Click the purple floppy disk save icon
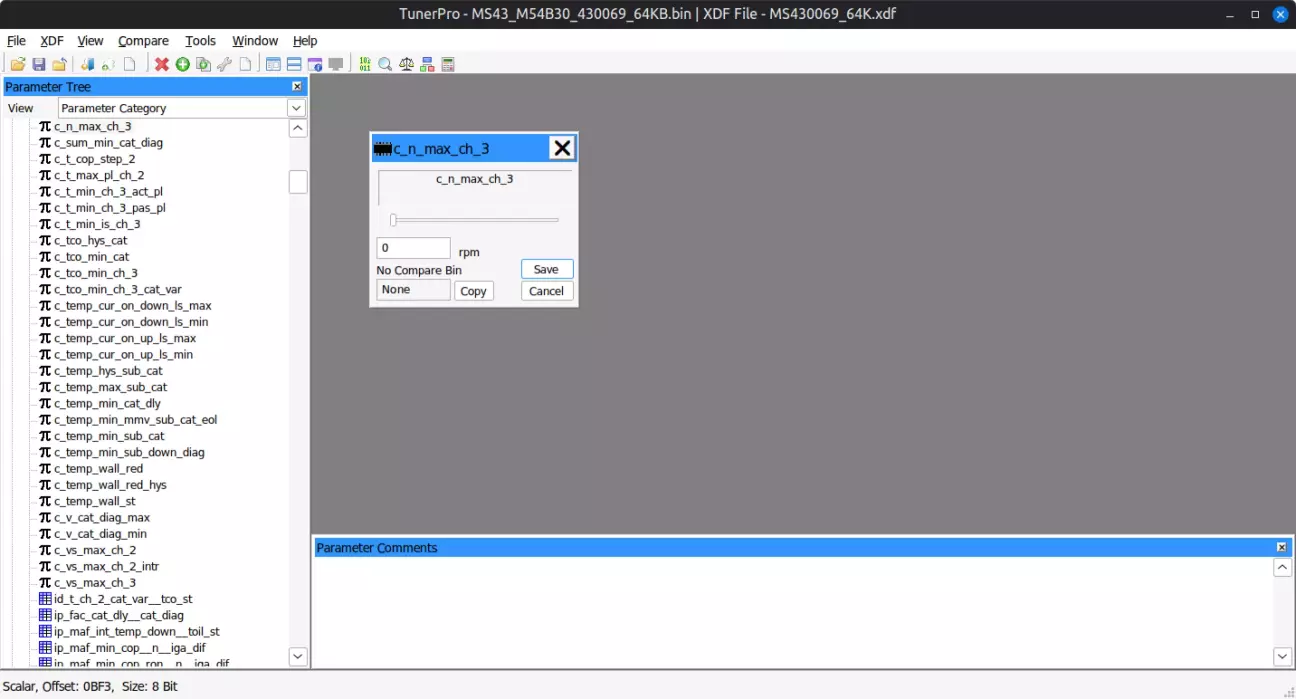Viewport: 1296px width, 699px height. (39, 65)
